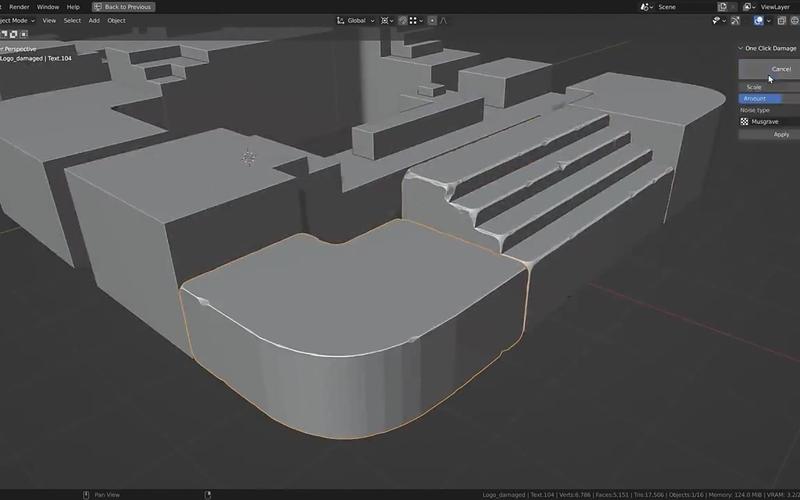Collapse the One Click Damage panel
The width and height of the screenshot is (800, 500).
[740, 48]
